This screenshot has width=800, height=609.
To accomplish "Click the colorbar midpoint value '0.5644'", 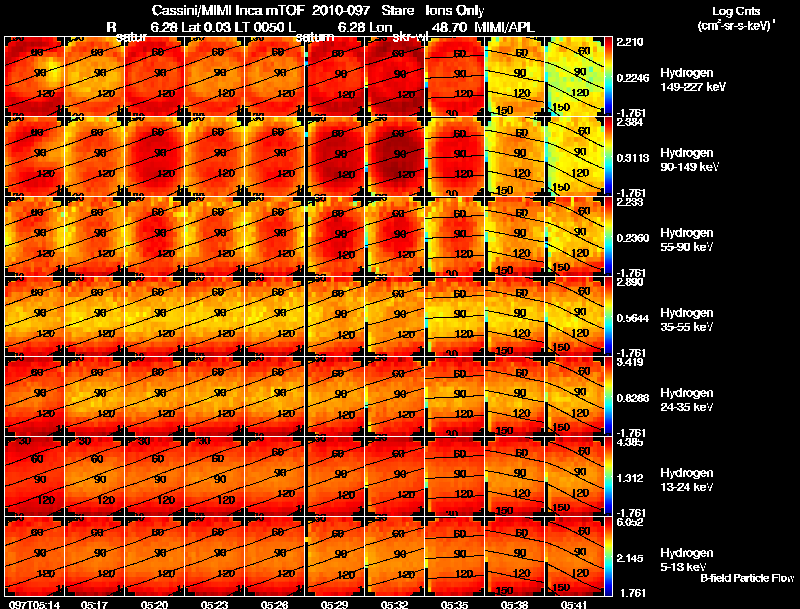I will point(633,318).
